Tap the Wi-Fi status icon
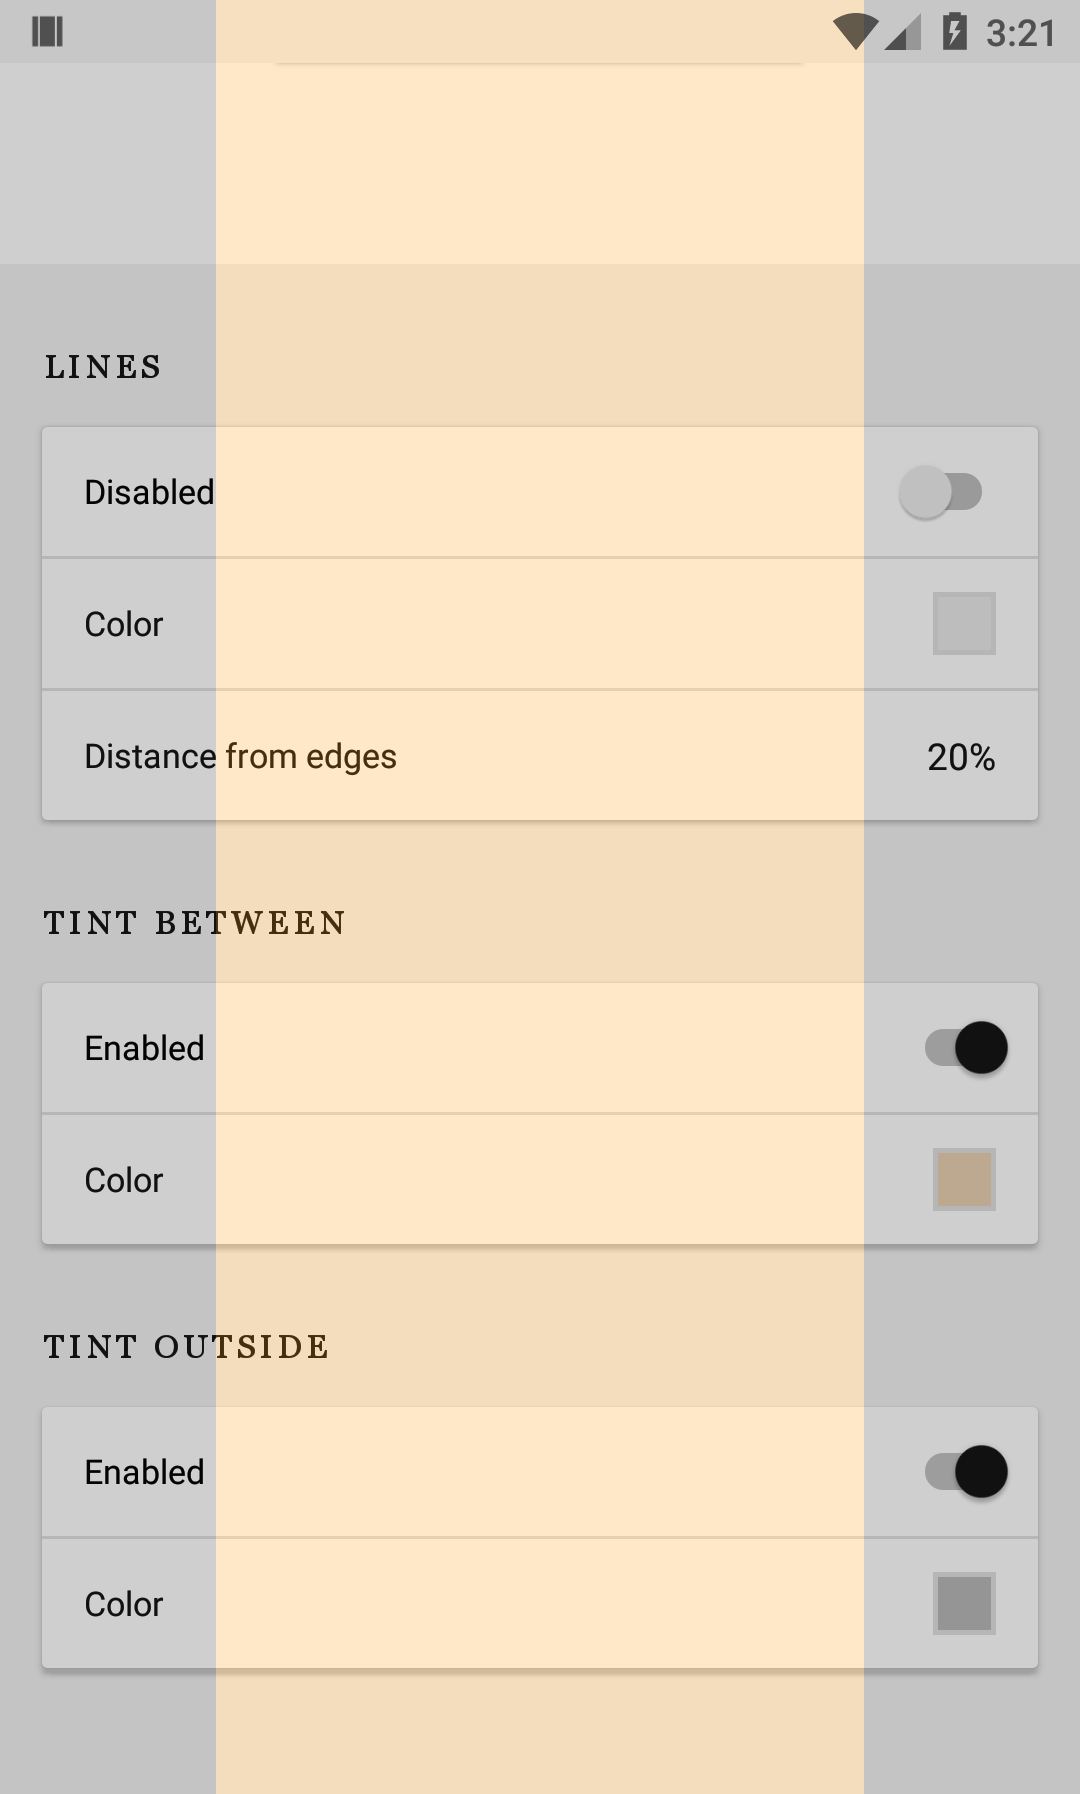 point(855,32)
